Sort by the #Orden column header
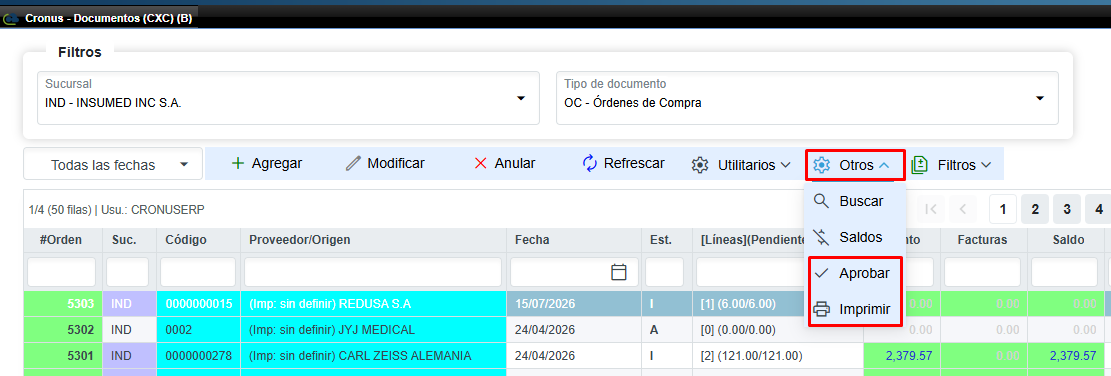This screenshot has height=376, width=1111. (61, 240)
